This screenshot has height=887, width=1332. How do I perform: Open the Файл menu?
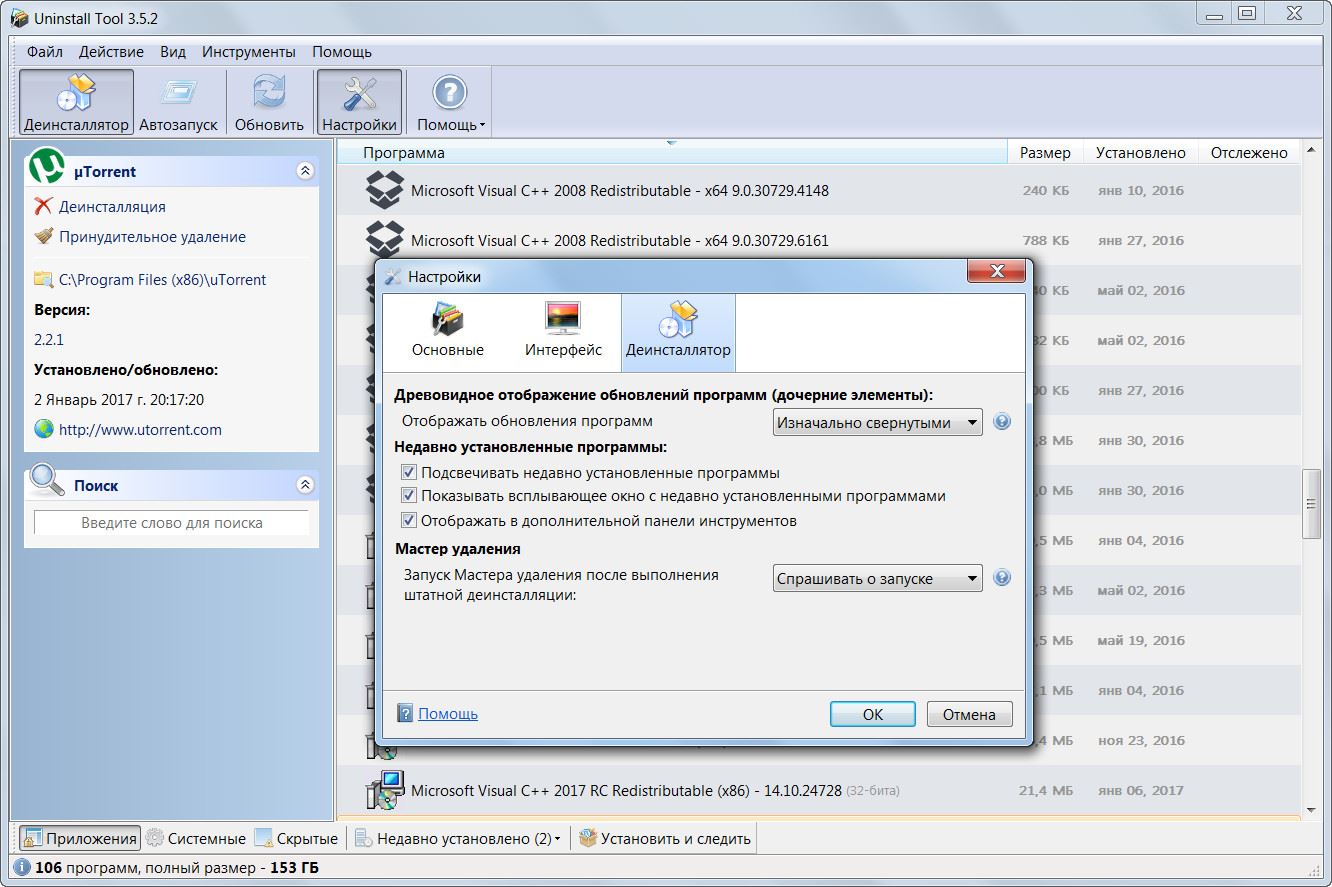click(x=45, y=51)
